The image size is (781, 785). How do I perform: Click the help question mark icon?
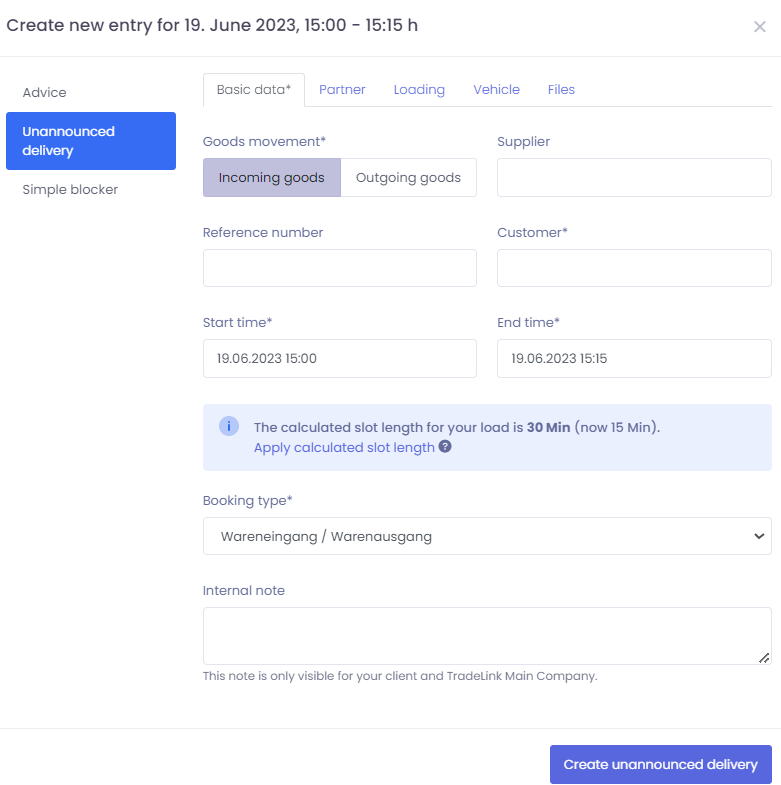tap(445, 447)
